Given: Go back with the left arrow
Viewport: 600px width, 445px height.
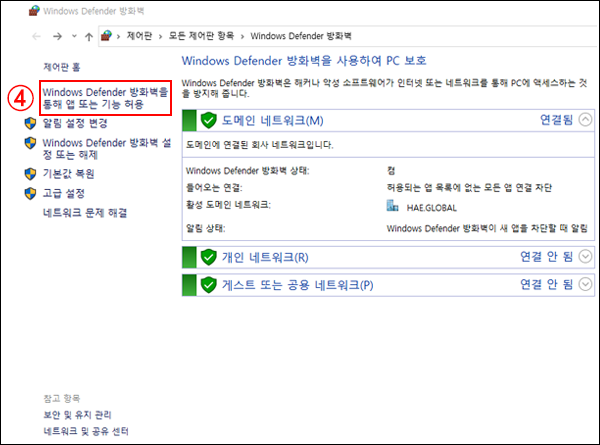Looking at the screenshot, I should pyautogui.click(x=37, y=36).
